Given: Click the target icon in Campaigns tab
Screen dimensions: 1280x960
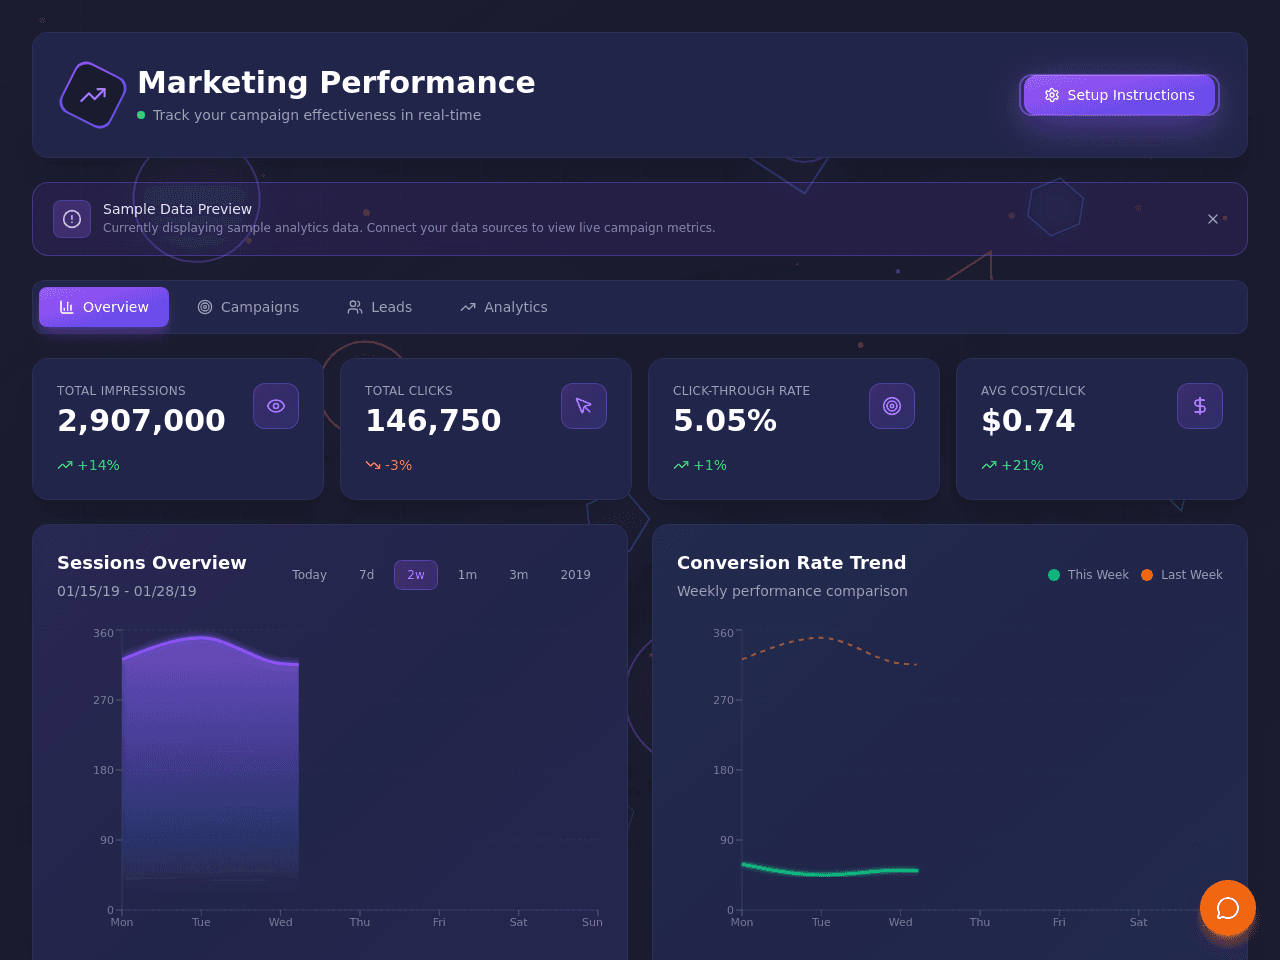Looking at the screenshot, I should point(205,307).
